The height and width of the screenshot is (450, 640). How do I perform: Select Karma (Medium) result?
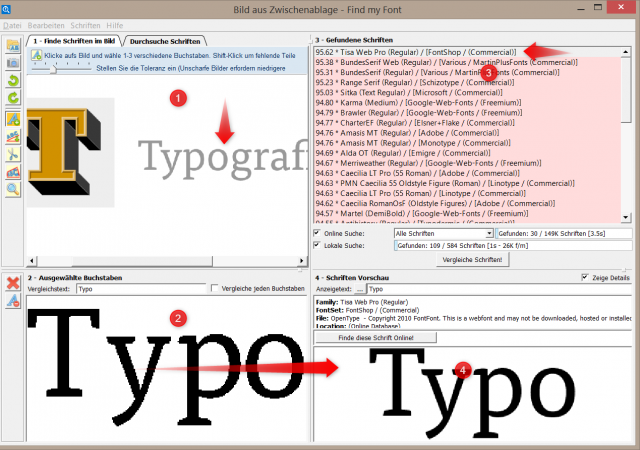point(467,102)
